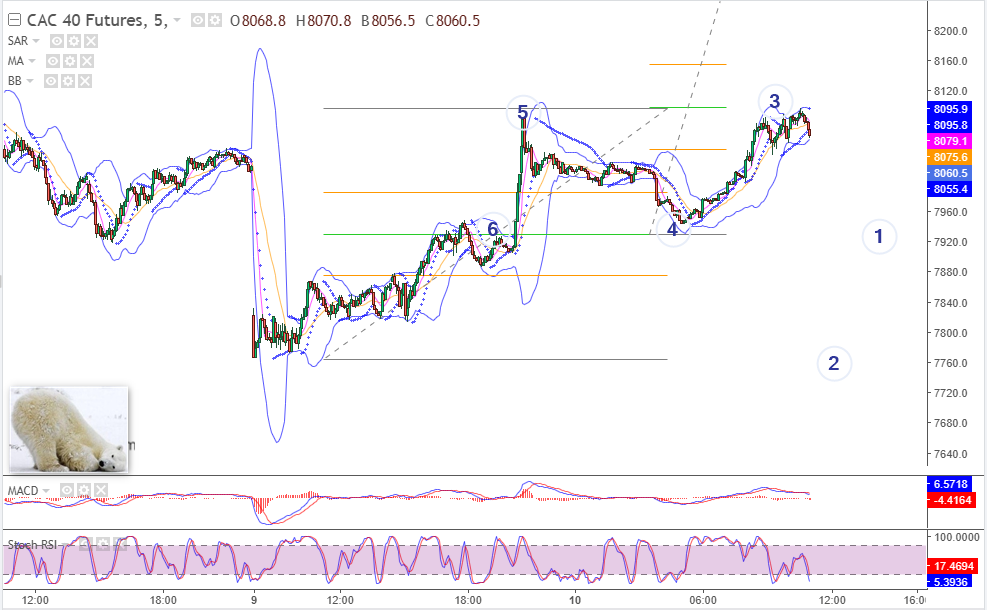This screenshot has height=610, width=987.
Task: Select the circled number 4 marker
Action: 673,230
